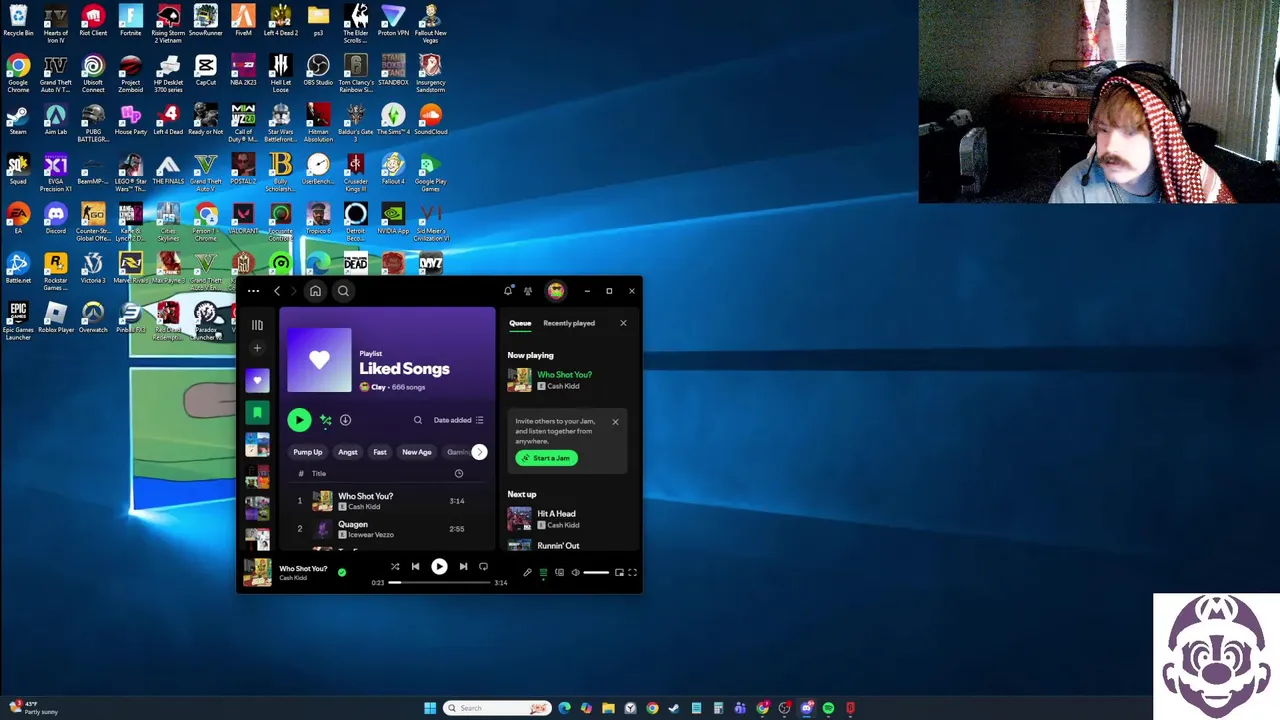
Task: Expand Your Library sidebar icon
Action: coord(257,325)
